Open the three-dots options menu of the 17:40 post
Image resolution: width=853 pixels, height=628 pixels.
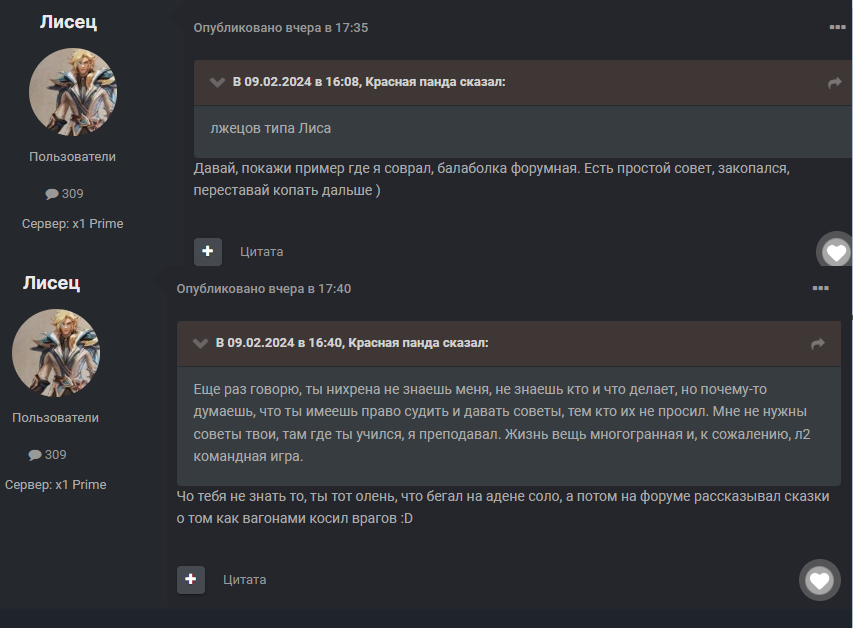point(820,288)
